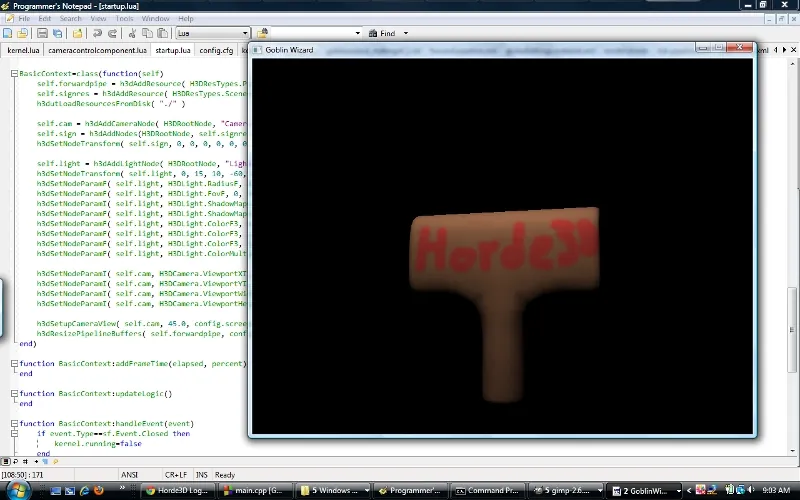Open the Search menu
Screen dimensions: 800x500
coord(70,18)
